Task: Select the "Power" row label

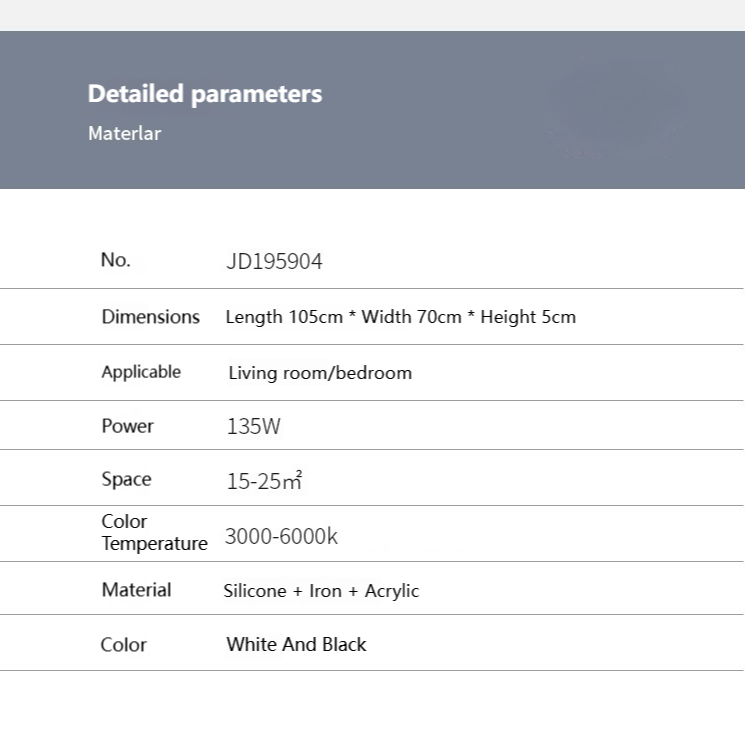Action: pos(127,426)
